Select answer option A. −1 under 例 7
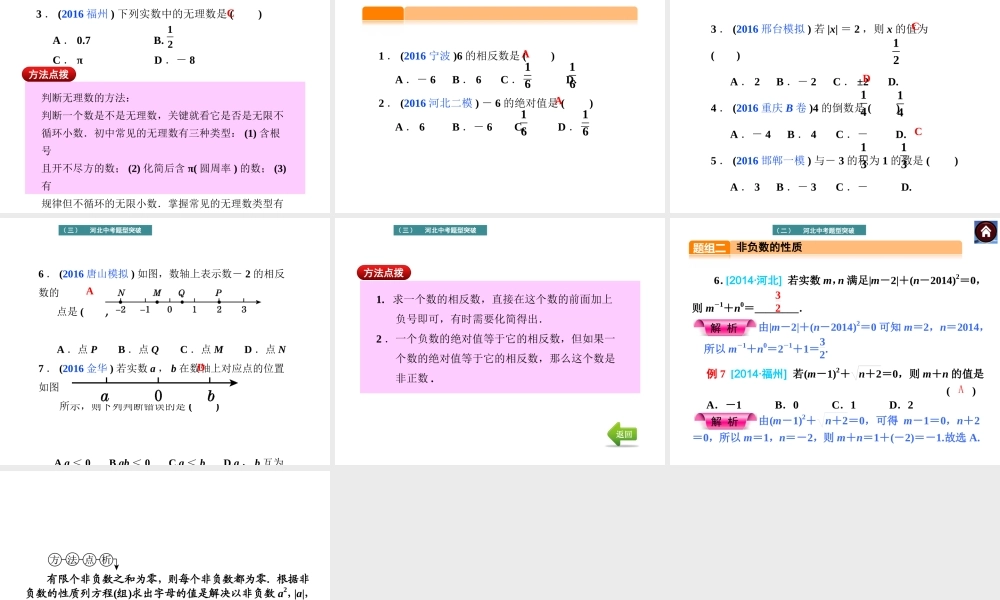Image resolution: width=1000 pixels, height=600 pixels. [x=724, y=405]
